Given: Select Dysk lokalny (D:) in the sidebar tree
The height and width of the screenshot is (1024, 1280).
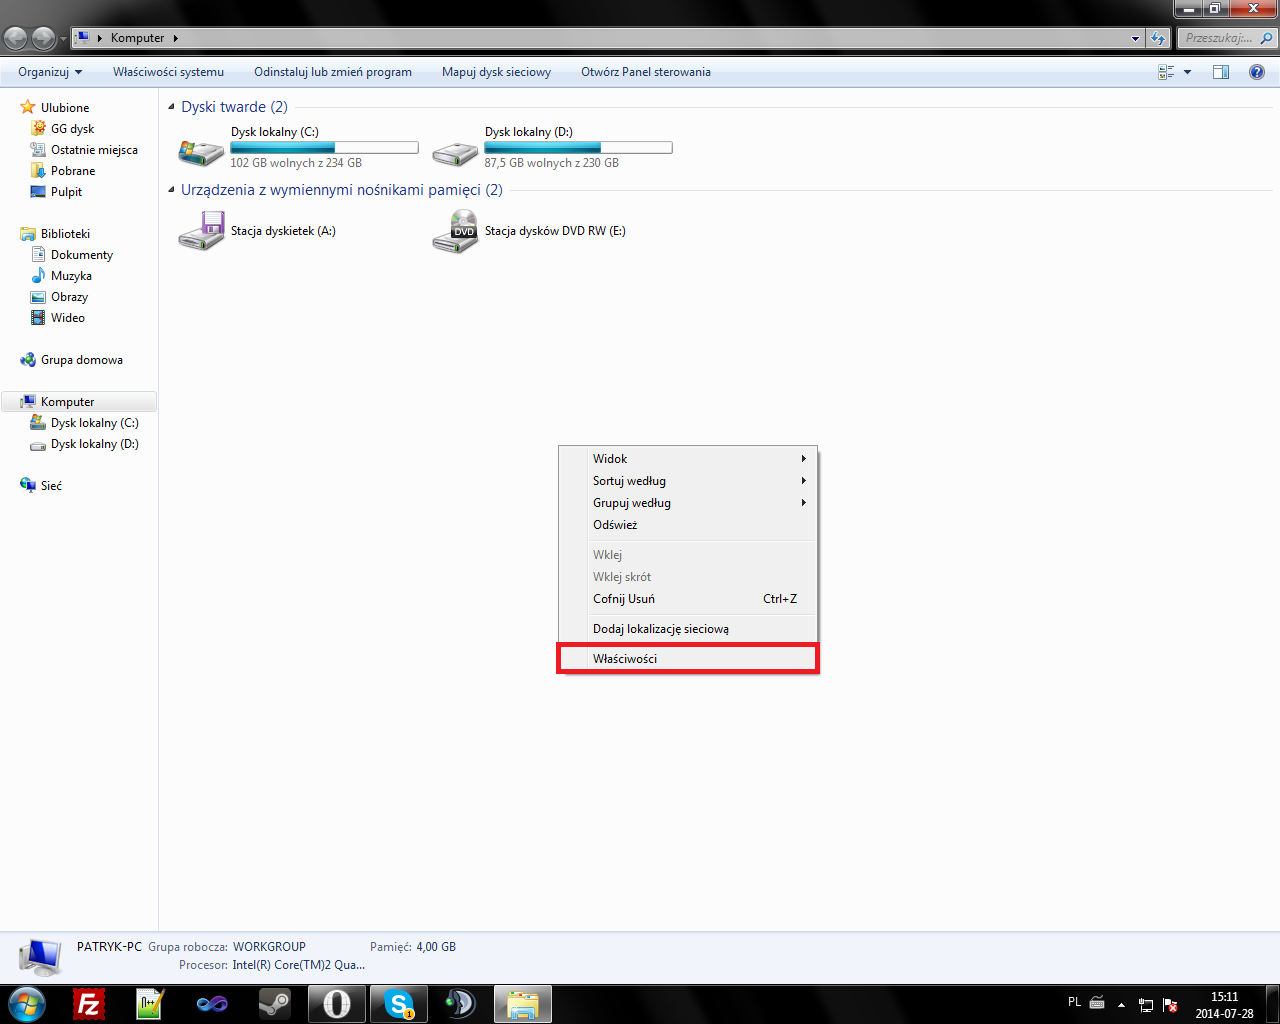Looking at the screenshot, I should pyautogui.click(x=84, y=444).
